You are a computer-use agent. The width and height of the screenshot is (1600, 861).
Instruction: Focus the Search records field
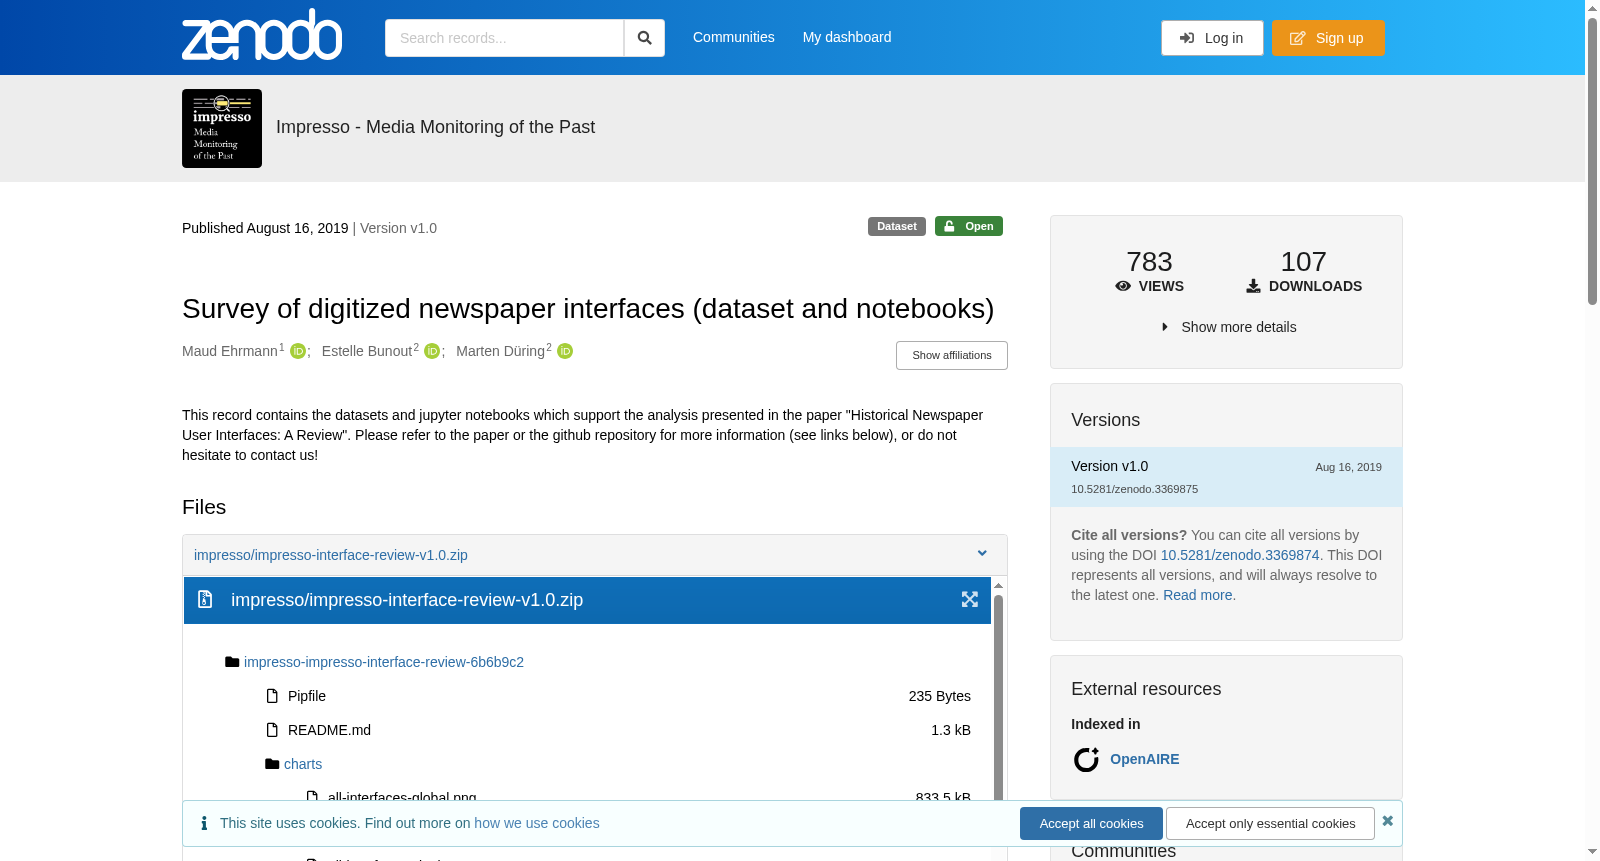[x=504, y=38]
